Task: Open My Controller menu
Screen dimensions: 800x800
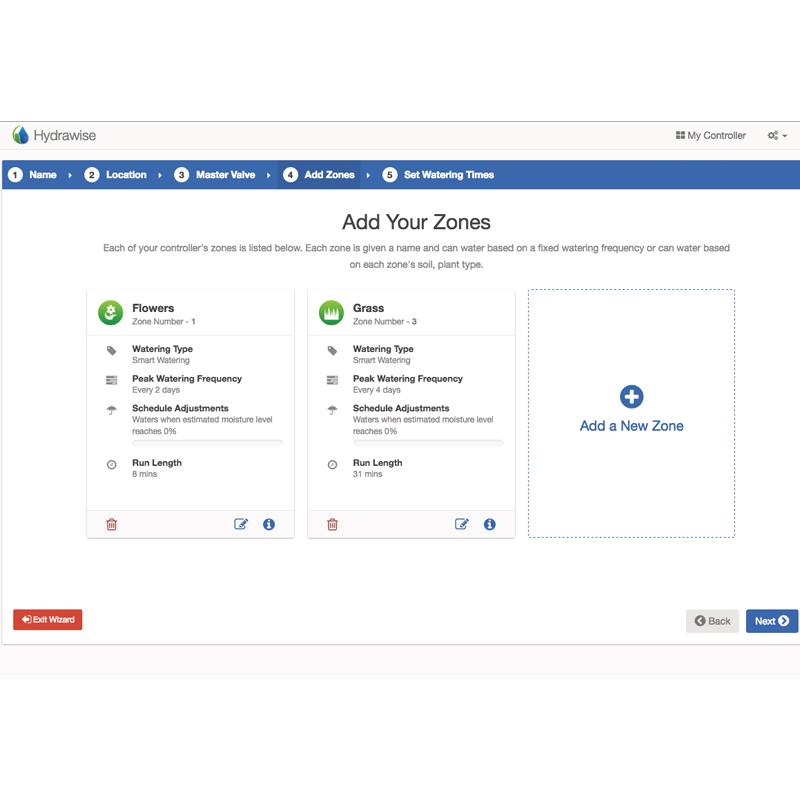Action: pyautogui.click(x=711, y=136)
